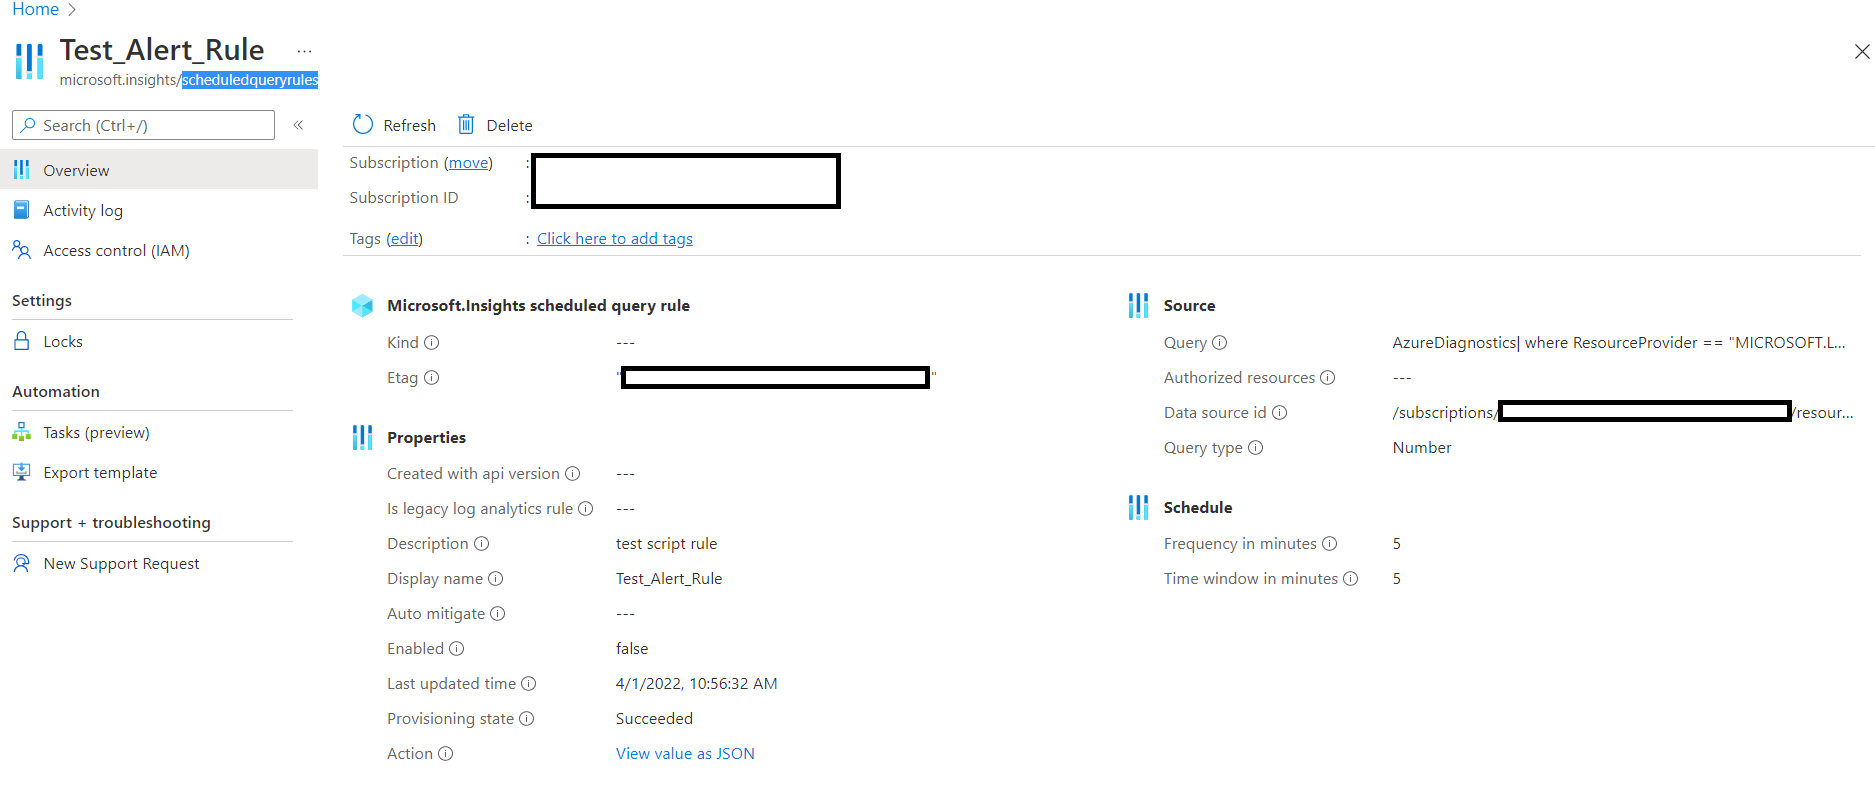Open the 'View value as JSON' link
The width and height of the screenshot is (1875, 793).
(685, 753)
